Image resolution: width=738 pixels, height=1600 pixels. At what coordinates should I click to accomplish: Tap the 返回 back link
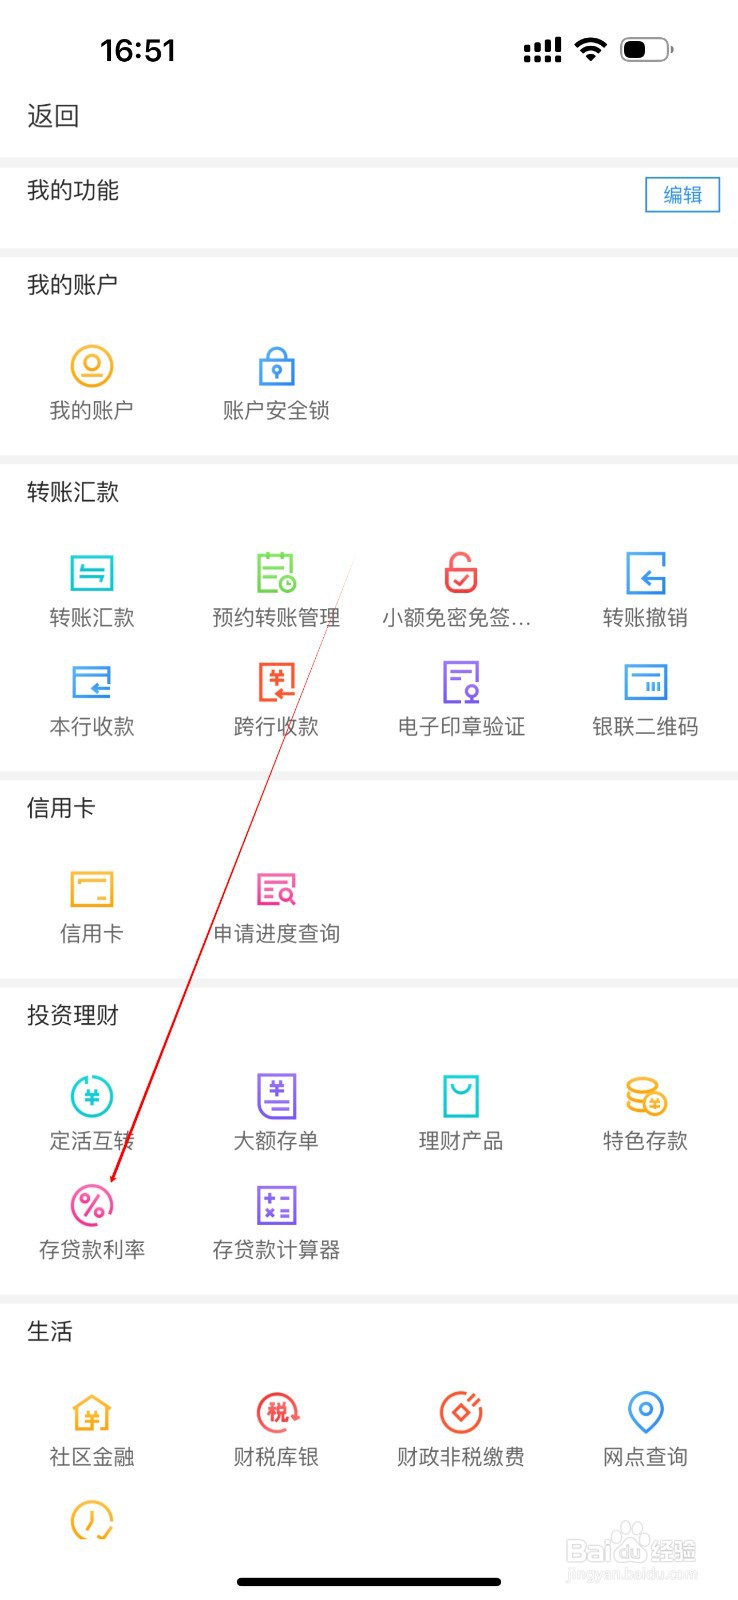(x=53, y=116)
